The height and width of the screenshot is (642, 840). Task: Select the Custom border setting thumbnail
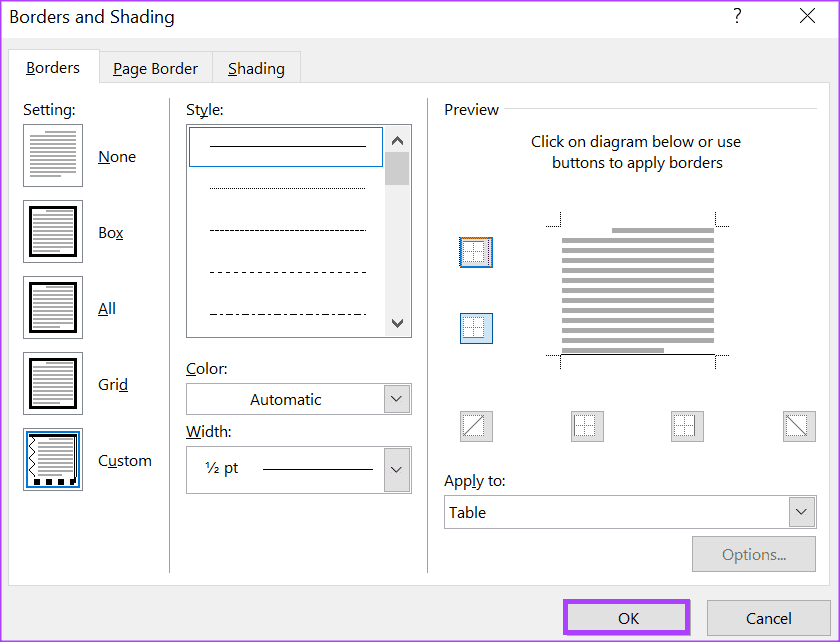pyautogui.click(x=53, y=460)
